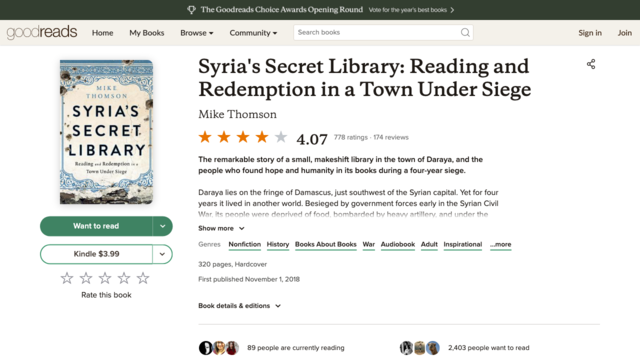Click the share icon beside the title
This screenshot has width=640, height=360.
click(x=591, y=64)
